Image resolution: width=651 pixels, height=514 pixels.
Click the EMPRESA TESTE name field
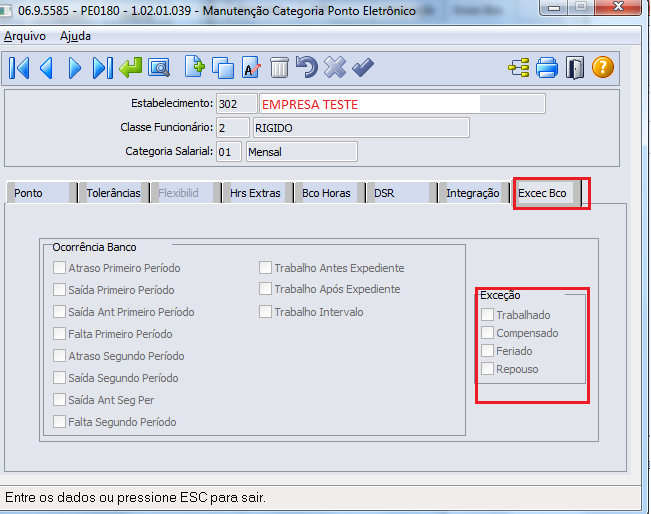[x=402, y=104]
